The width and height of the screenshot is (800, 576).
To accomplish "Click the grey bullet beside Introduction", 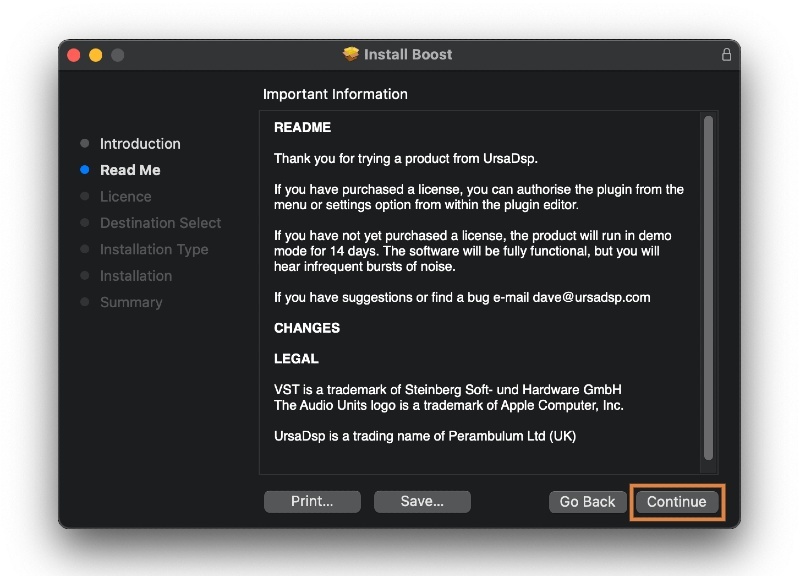I will coord(85,144).
